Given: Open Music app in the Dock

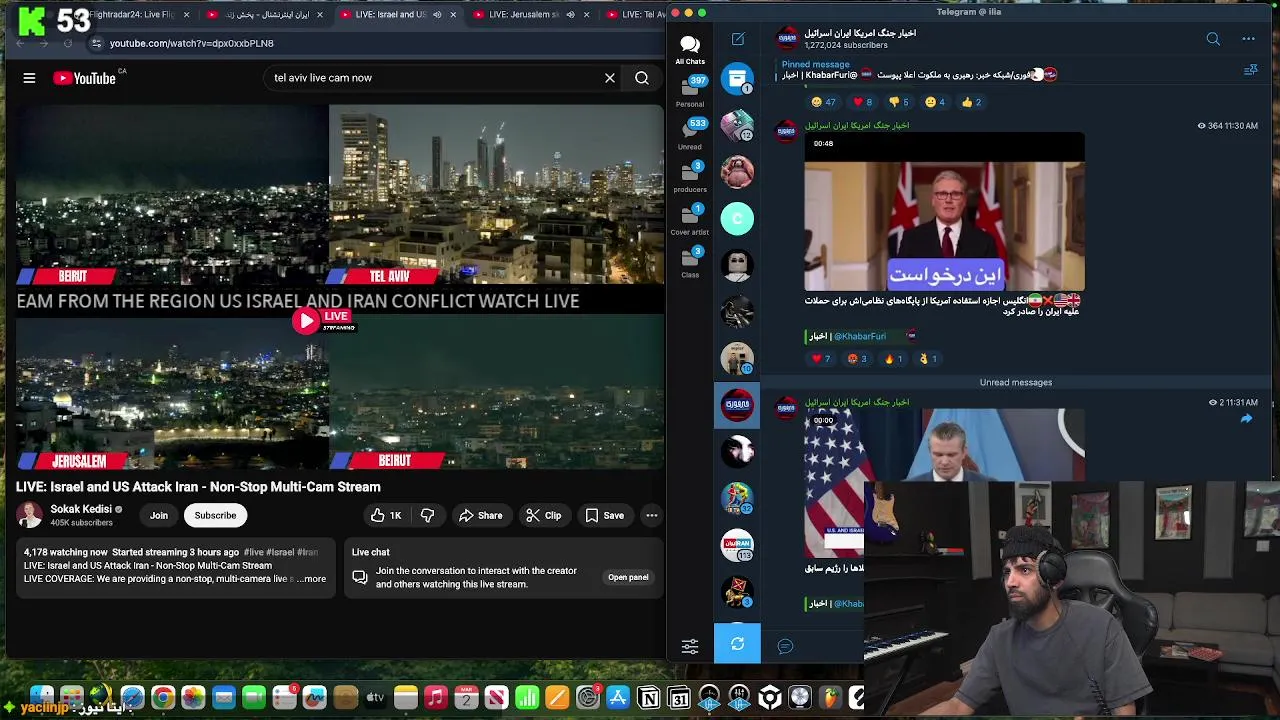Looking at the screenshot, I should (435, 698).
